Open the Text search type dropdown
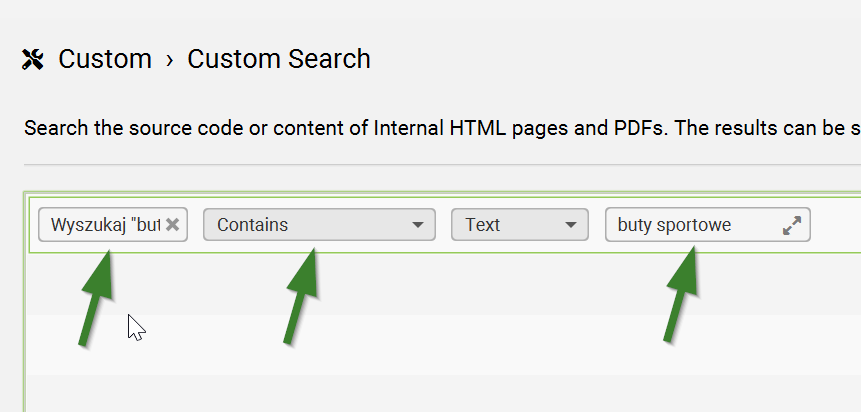861x412 pixels. coord(510,225)
